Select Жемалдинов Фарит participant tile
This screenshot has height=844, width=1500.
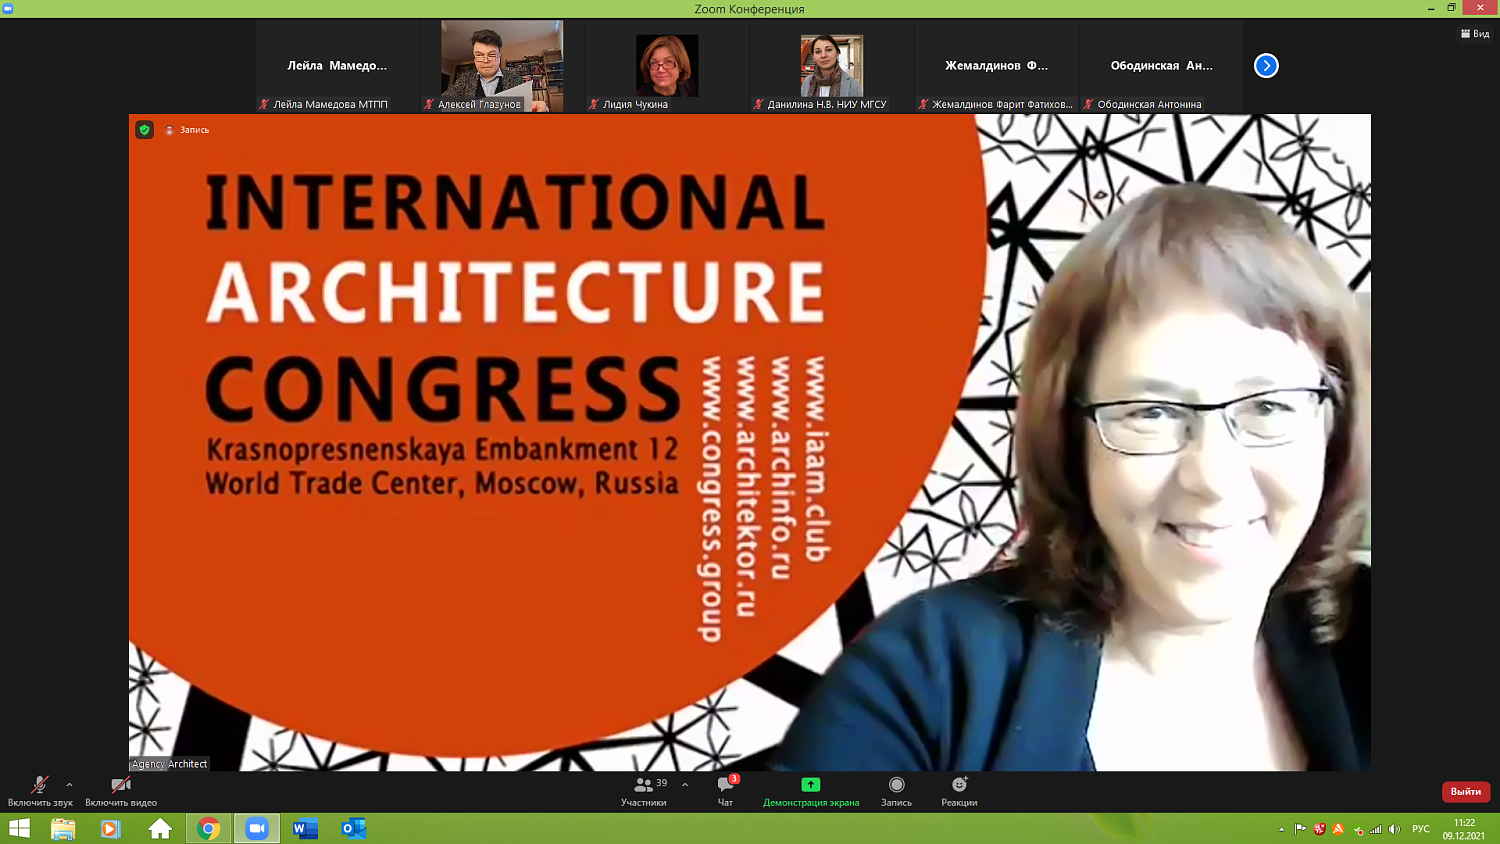point(997,65)
